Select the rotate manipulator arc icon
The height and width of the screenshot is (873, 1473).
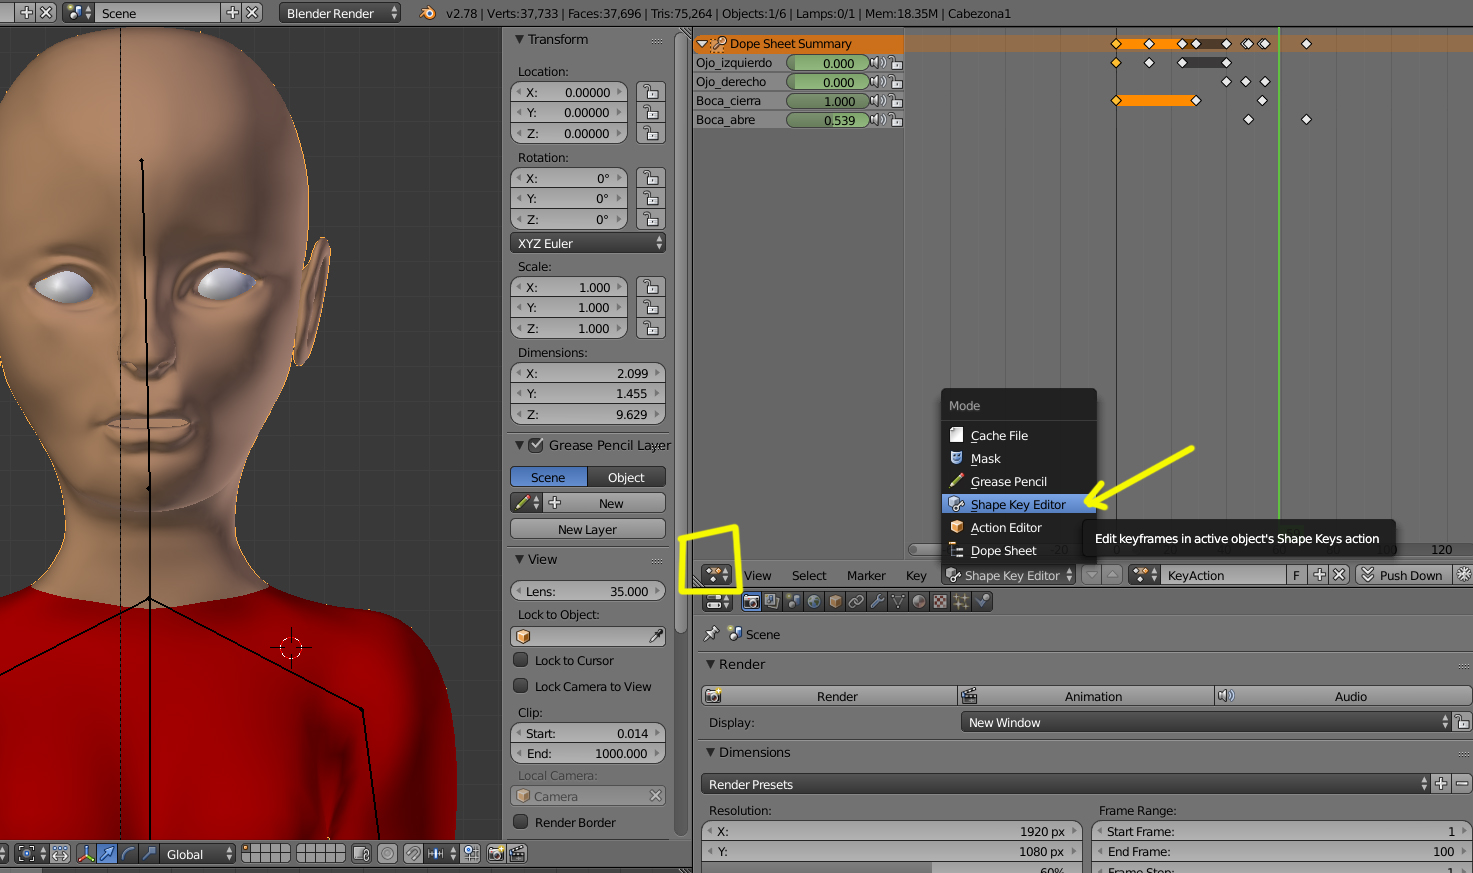[128, 853]
